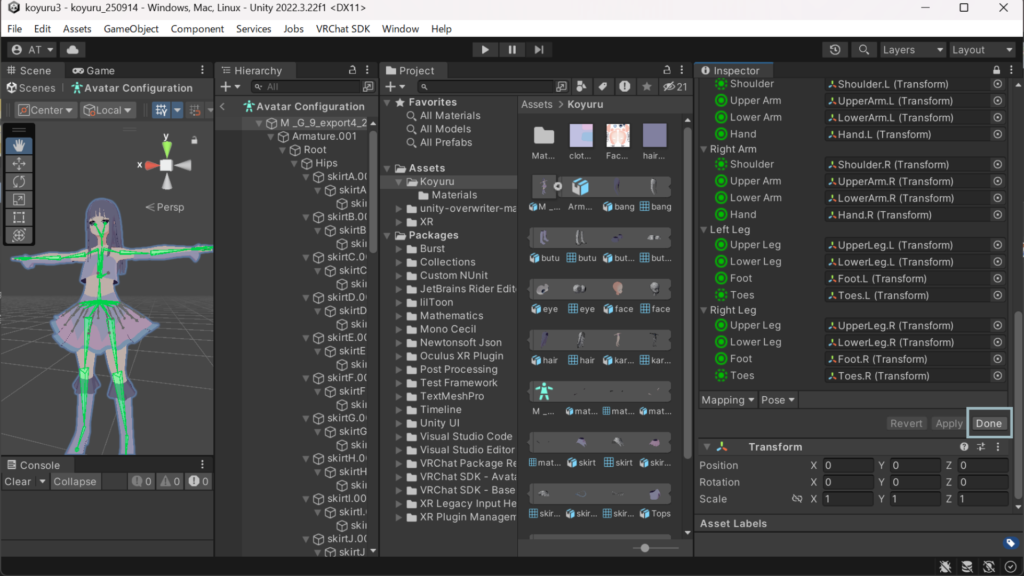Open the Mapping dropdown
This screenshot has width=1024, height=576.
pyautogui.click(x=728, y=400)
